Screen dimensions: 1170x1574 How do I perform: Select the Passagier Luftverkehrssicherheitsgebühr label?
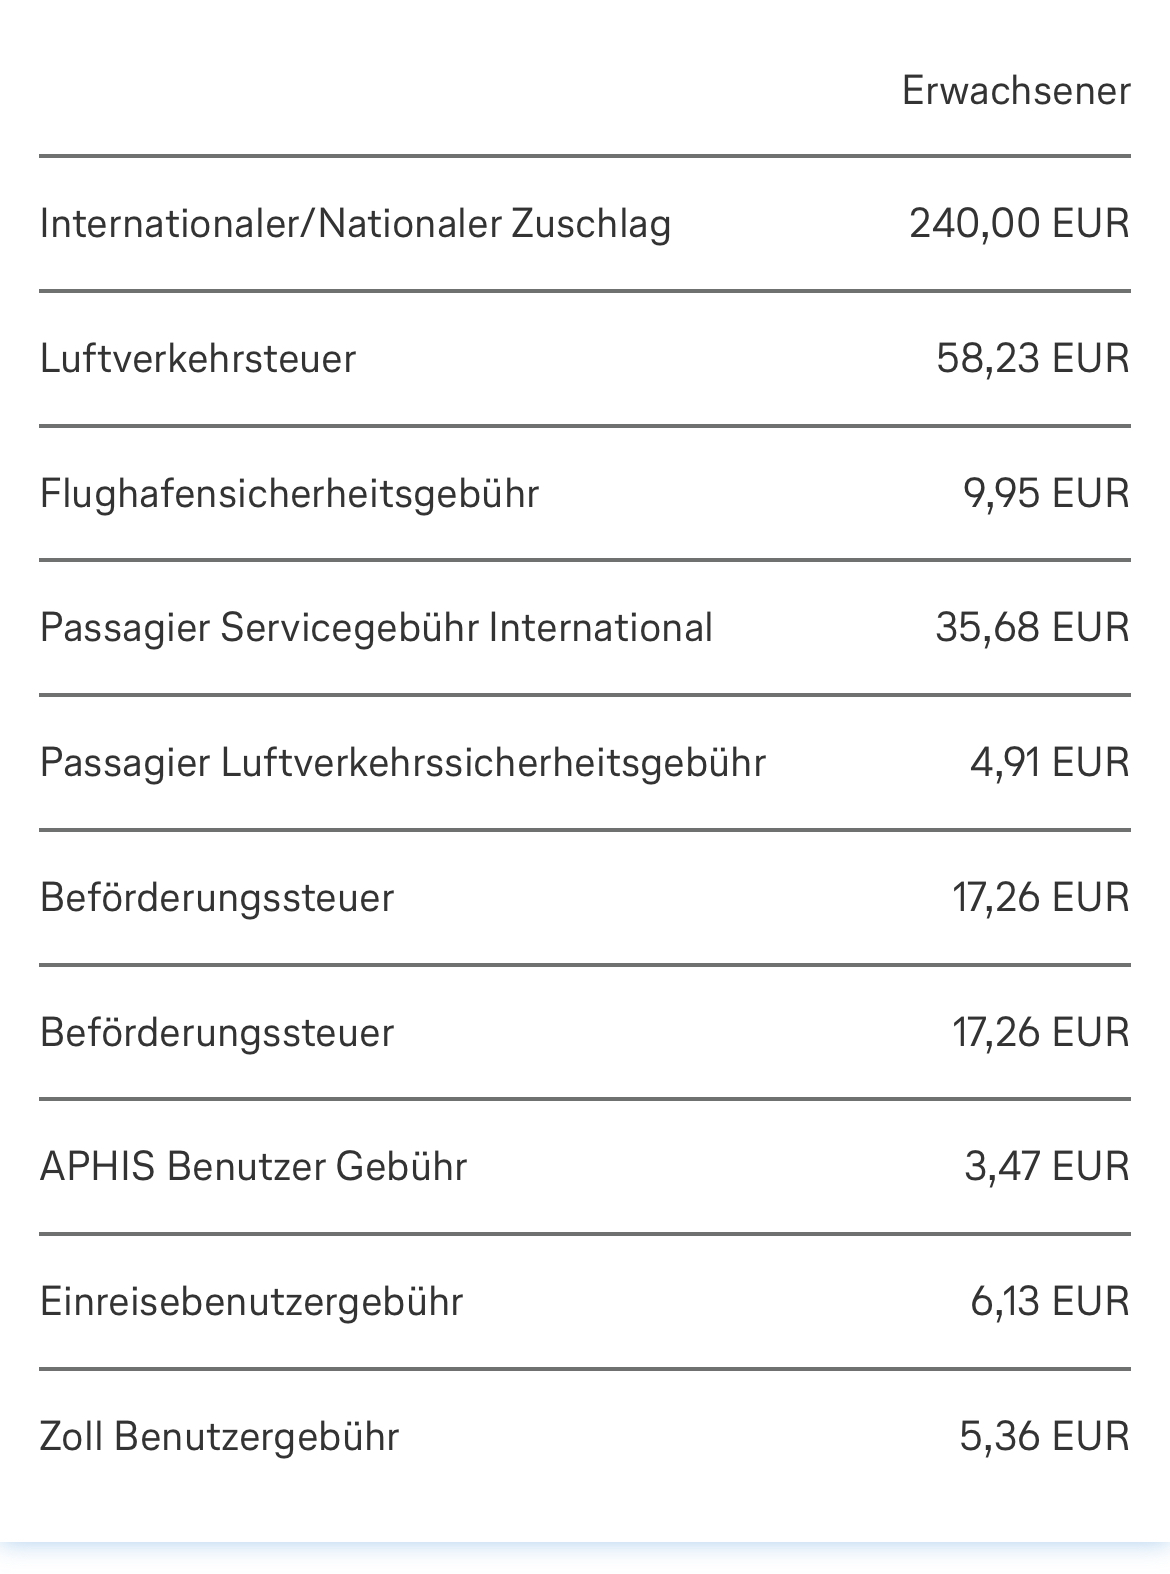(403, 763)
